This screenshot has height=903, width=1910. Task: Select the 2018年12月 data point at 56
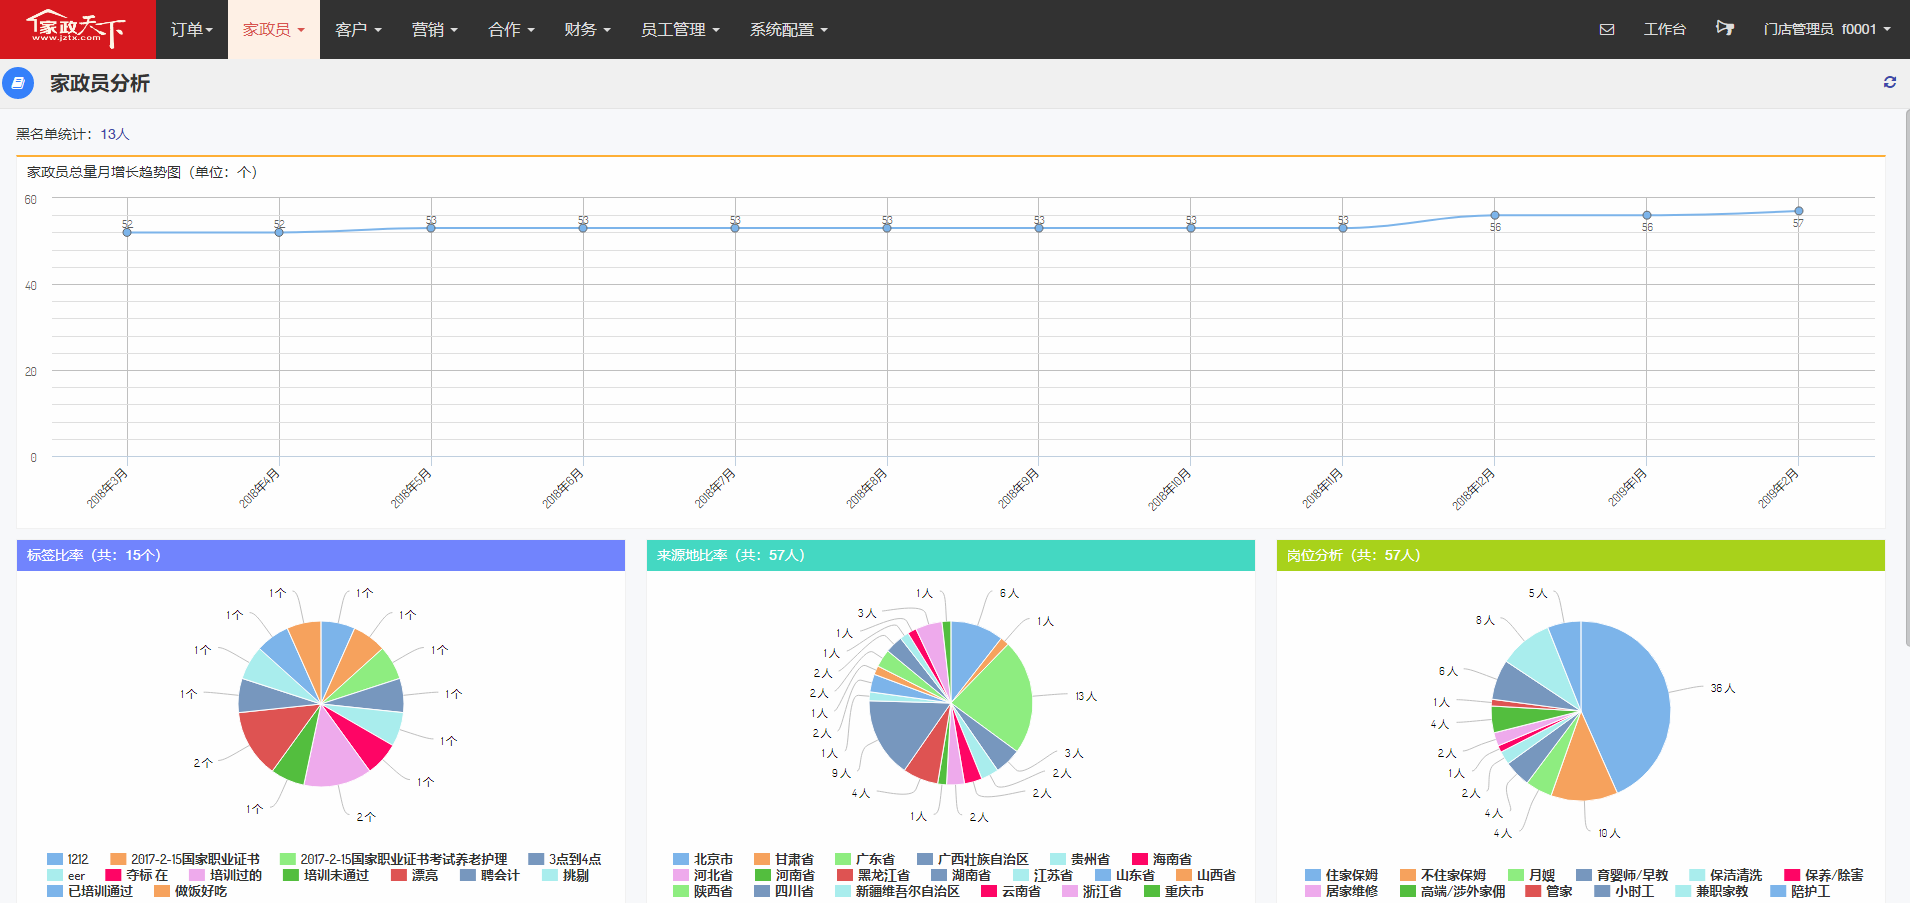1495,215
